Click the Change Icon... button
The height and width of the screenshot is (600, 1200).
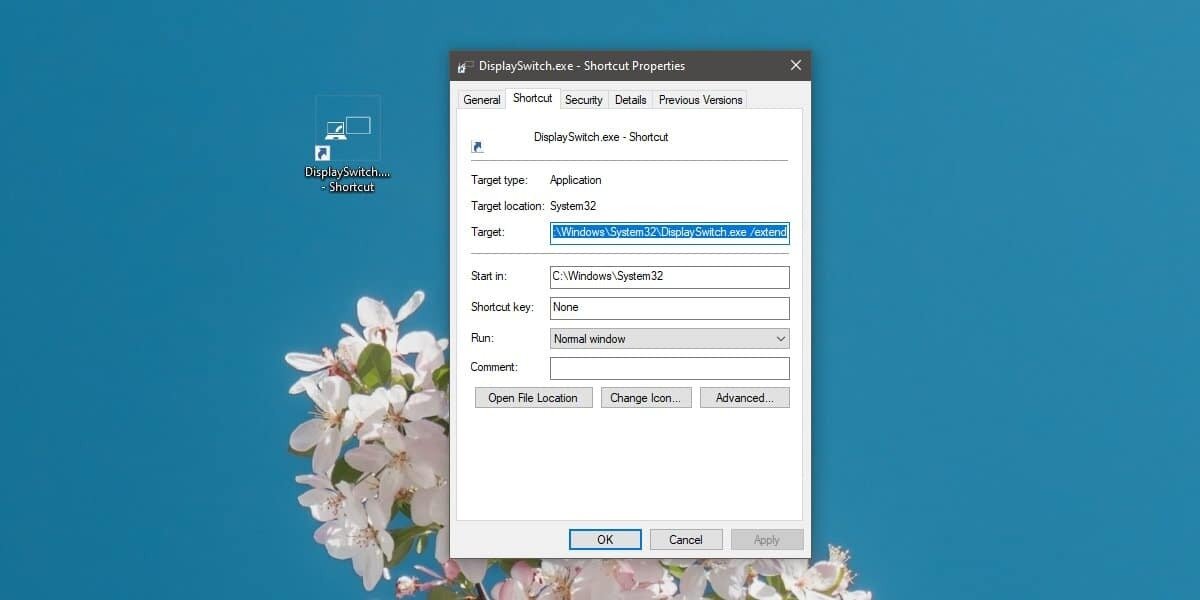(x=645, y=398)
